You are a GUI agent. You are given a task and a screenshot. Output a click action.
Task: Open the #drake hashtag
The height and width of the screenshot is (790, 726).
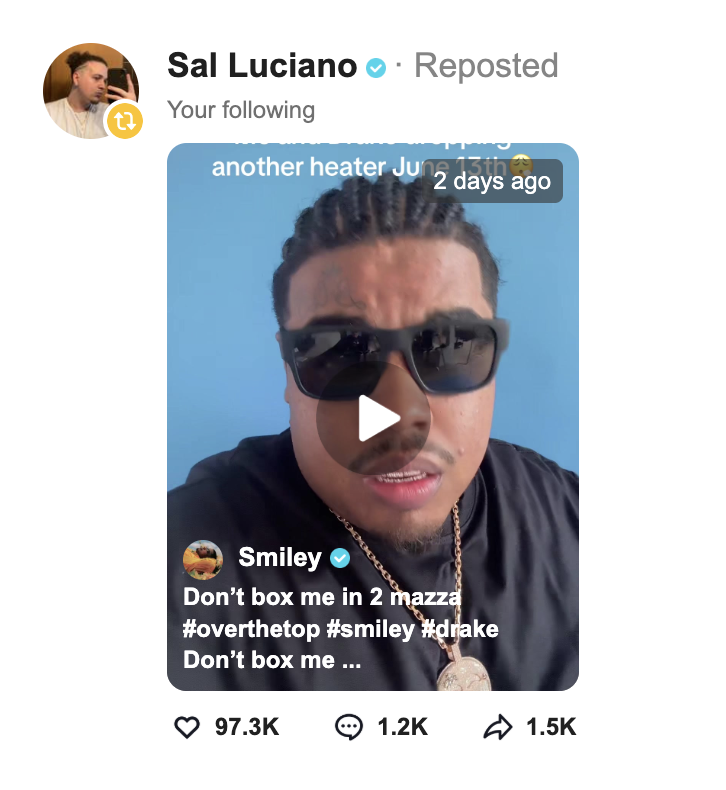coord(460,629)
